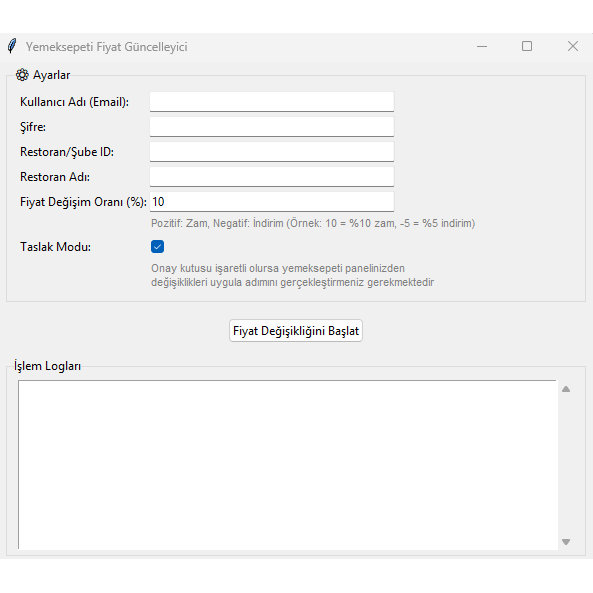Click the window title Yemeksepeti Fiyat Güncelleyici
Viewport: 593px width, 593px height.
(106, 47)
